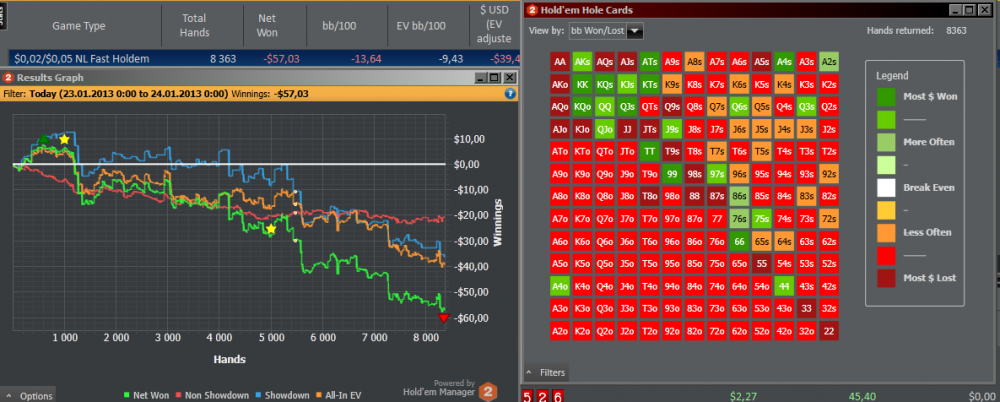Click the Hold'em Manager 2 logo
This screenshot has height=402, width=1000.
pyautogui.click(x=488, y=391)
